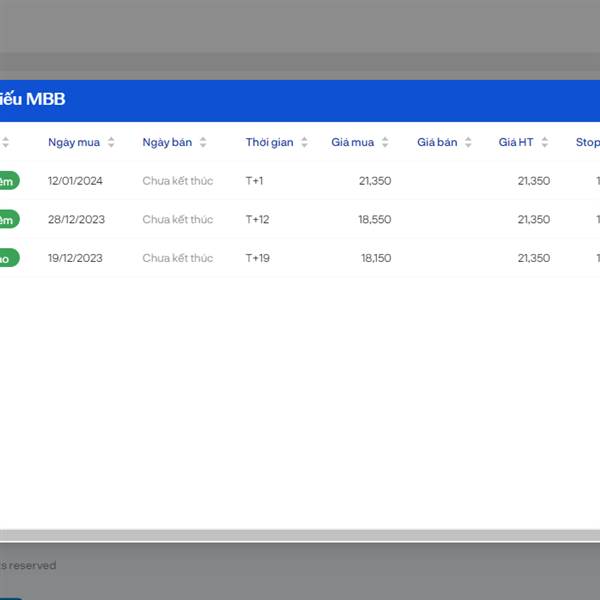Click the Stop column header
The width and height of the screenshot is (600, 600).
tap(587, 142)
